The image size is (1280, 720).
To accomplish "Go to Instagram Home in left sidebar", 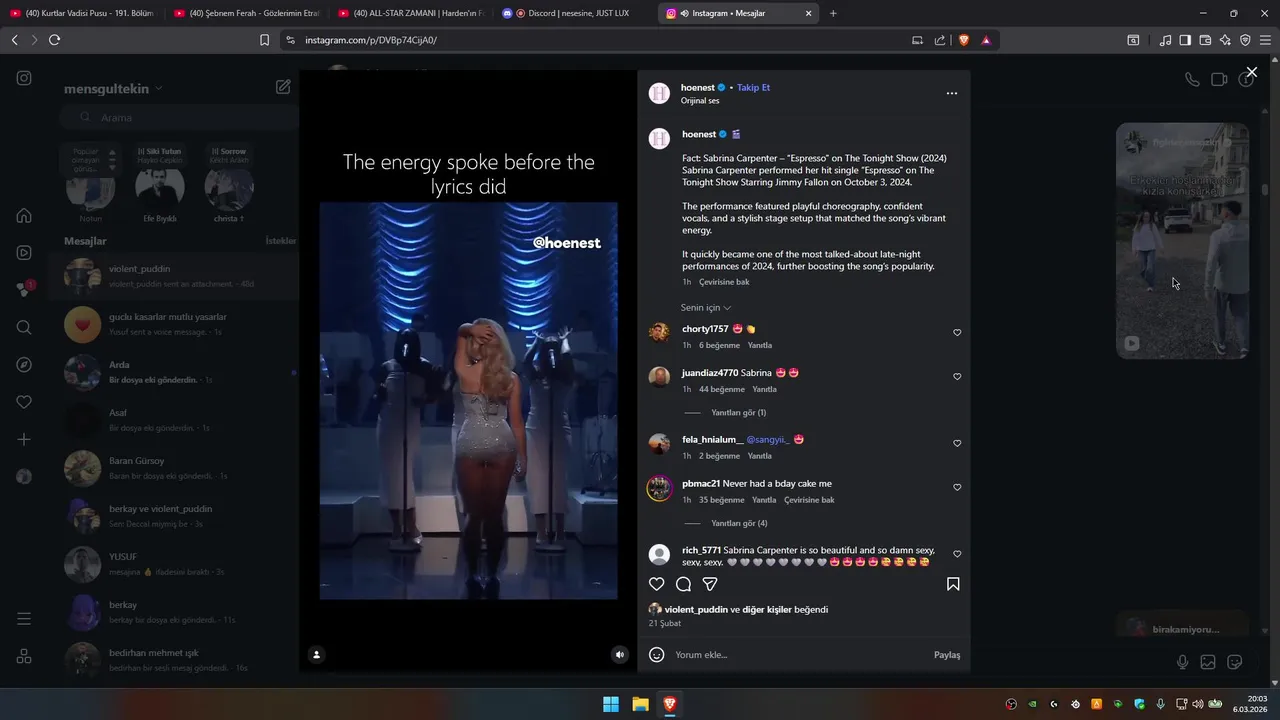I will tap(24, 215).
